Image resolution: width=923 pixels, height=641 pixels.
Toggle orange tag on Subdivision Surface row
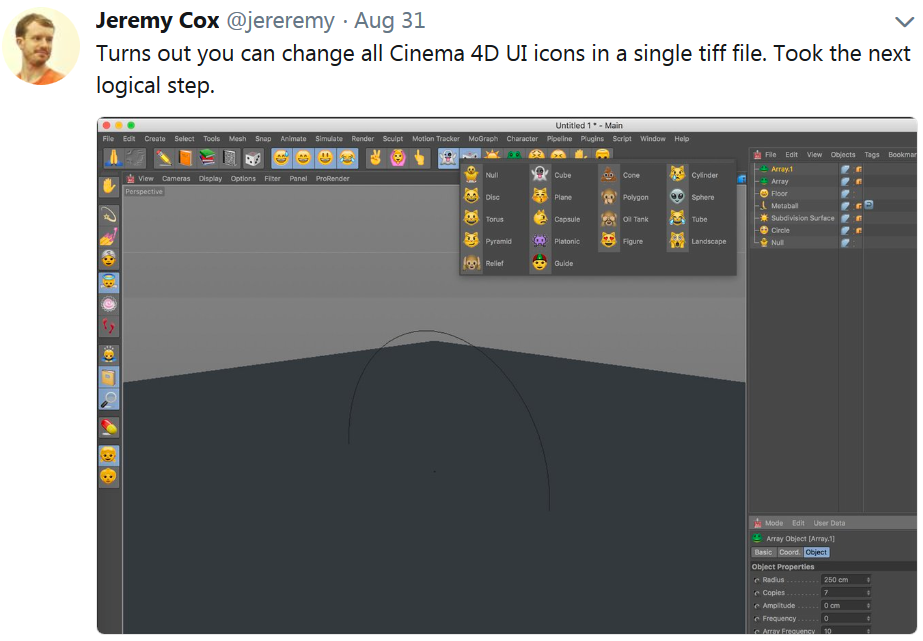[859, 218]
